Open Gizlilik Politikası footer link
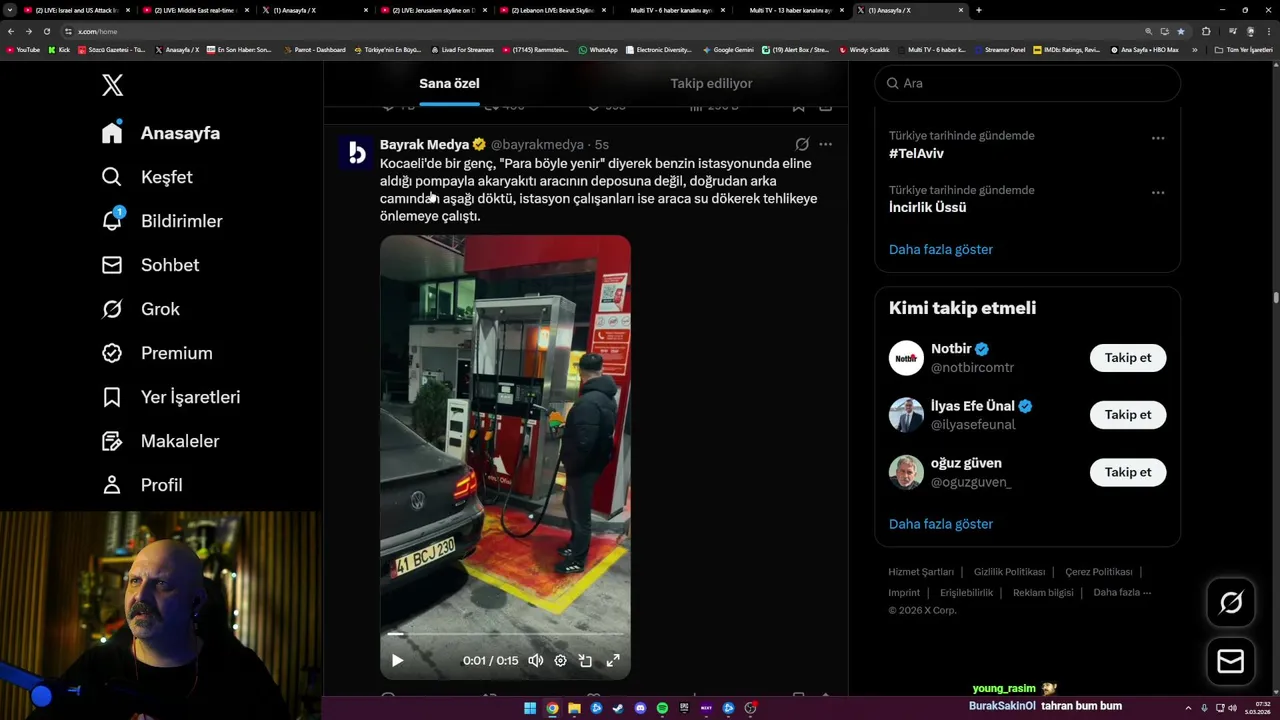Viewport: 1280px width, 720px height. [x=1009, y=572]
